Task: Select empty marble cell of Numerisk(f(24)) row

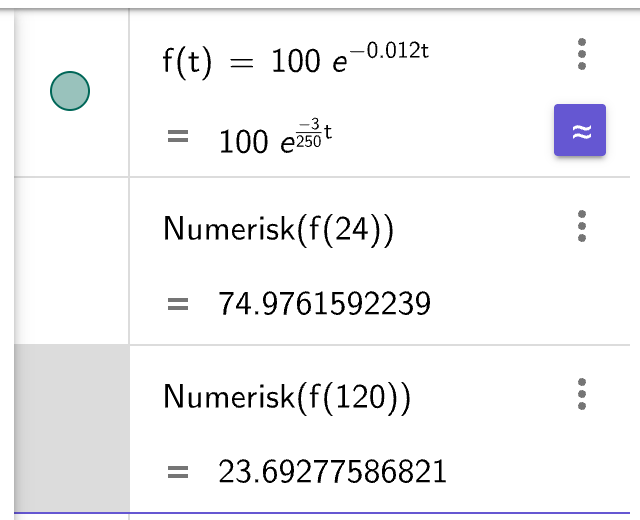Action: click(72, 261)
